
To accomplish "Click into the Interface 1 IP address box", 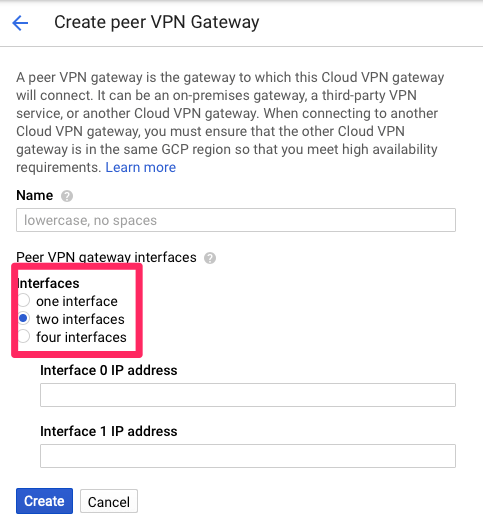I will [248, 456].
